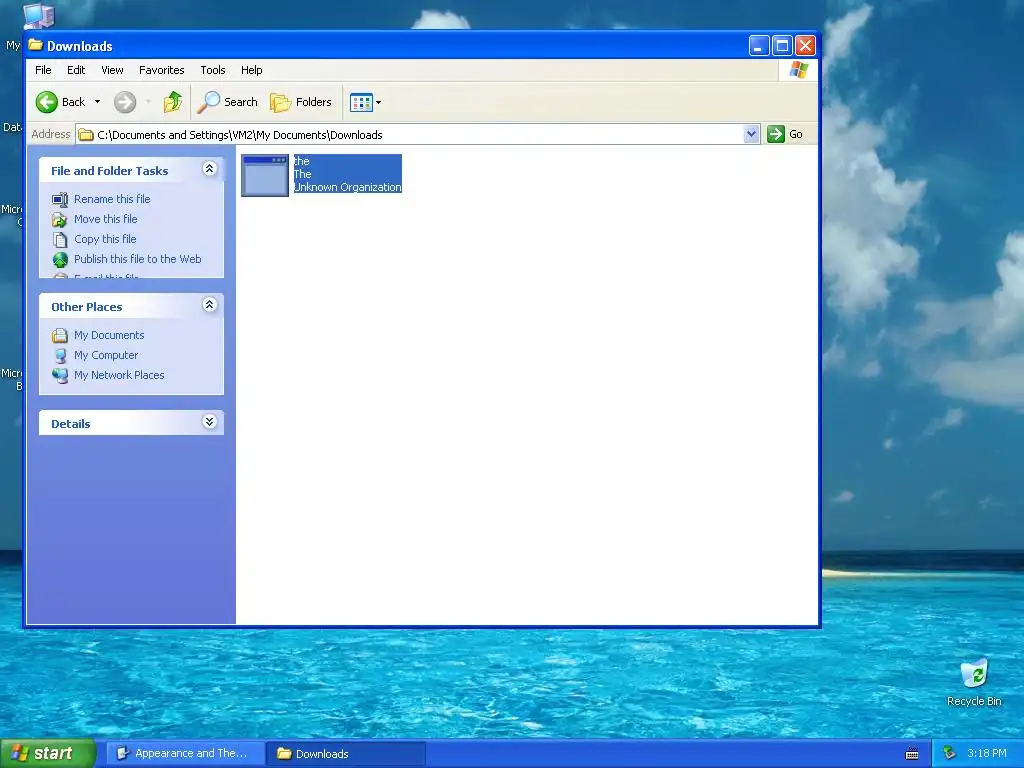
Task: Click the file name 'Unknown Organization' text
Action: (347, 187)
